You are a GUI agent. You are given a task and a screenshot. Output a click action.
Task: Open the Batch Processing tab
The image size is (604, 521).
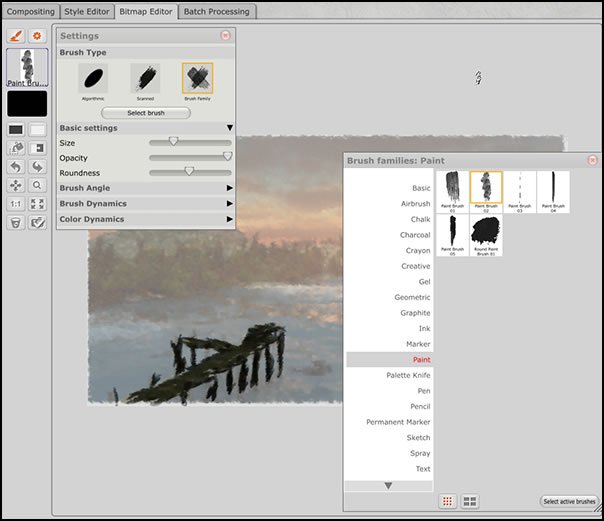click(216, 12)
